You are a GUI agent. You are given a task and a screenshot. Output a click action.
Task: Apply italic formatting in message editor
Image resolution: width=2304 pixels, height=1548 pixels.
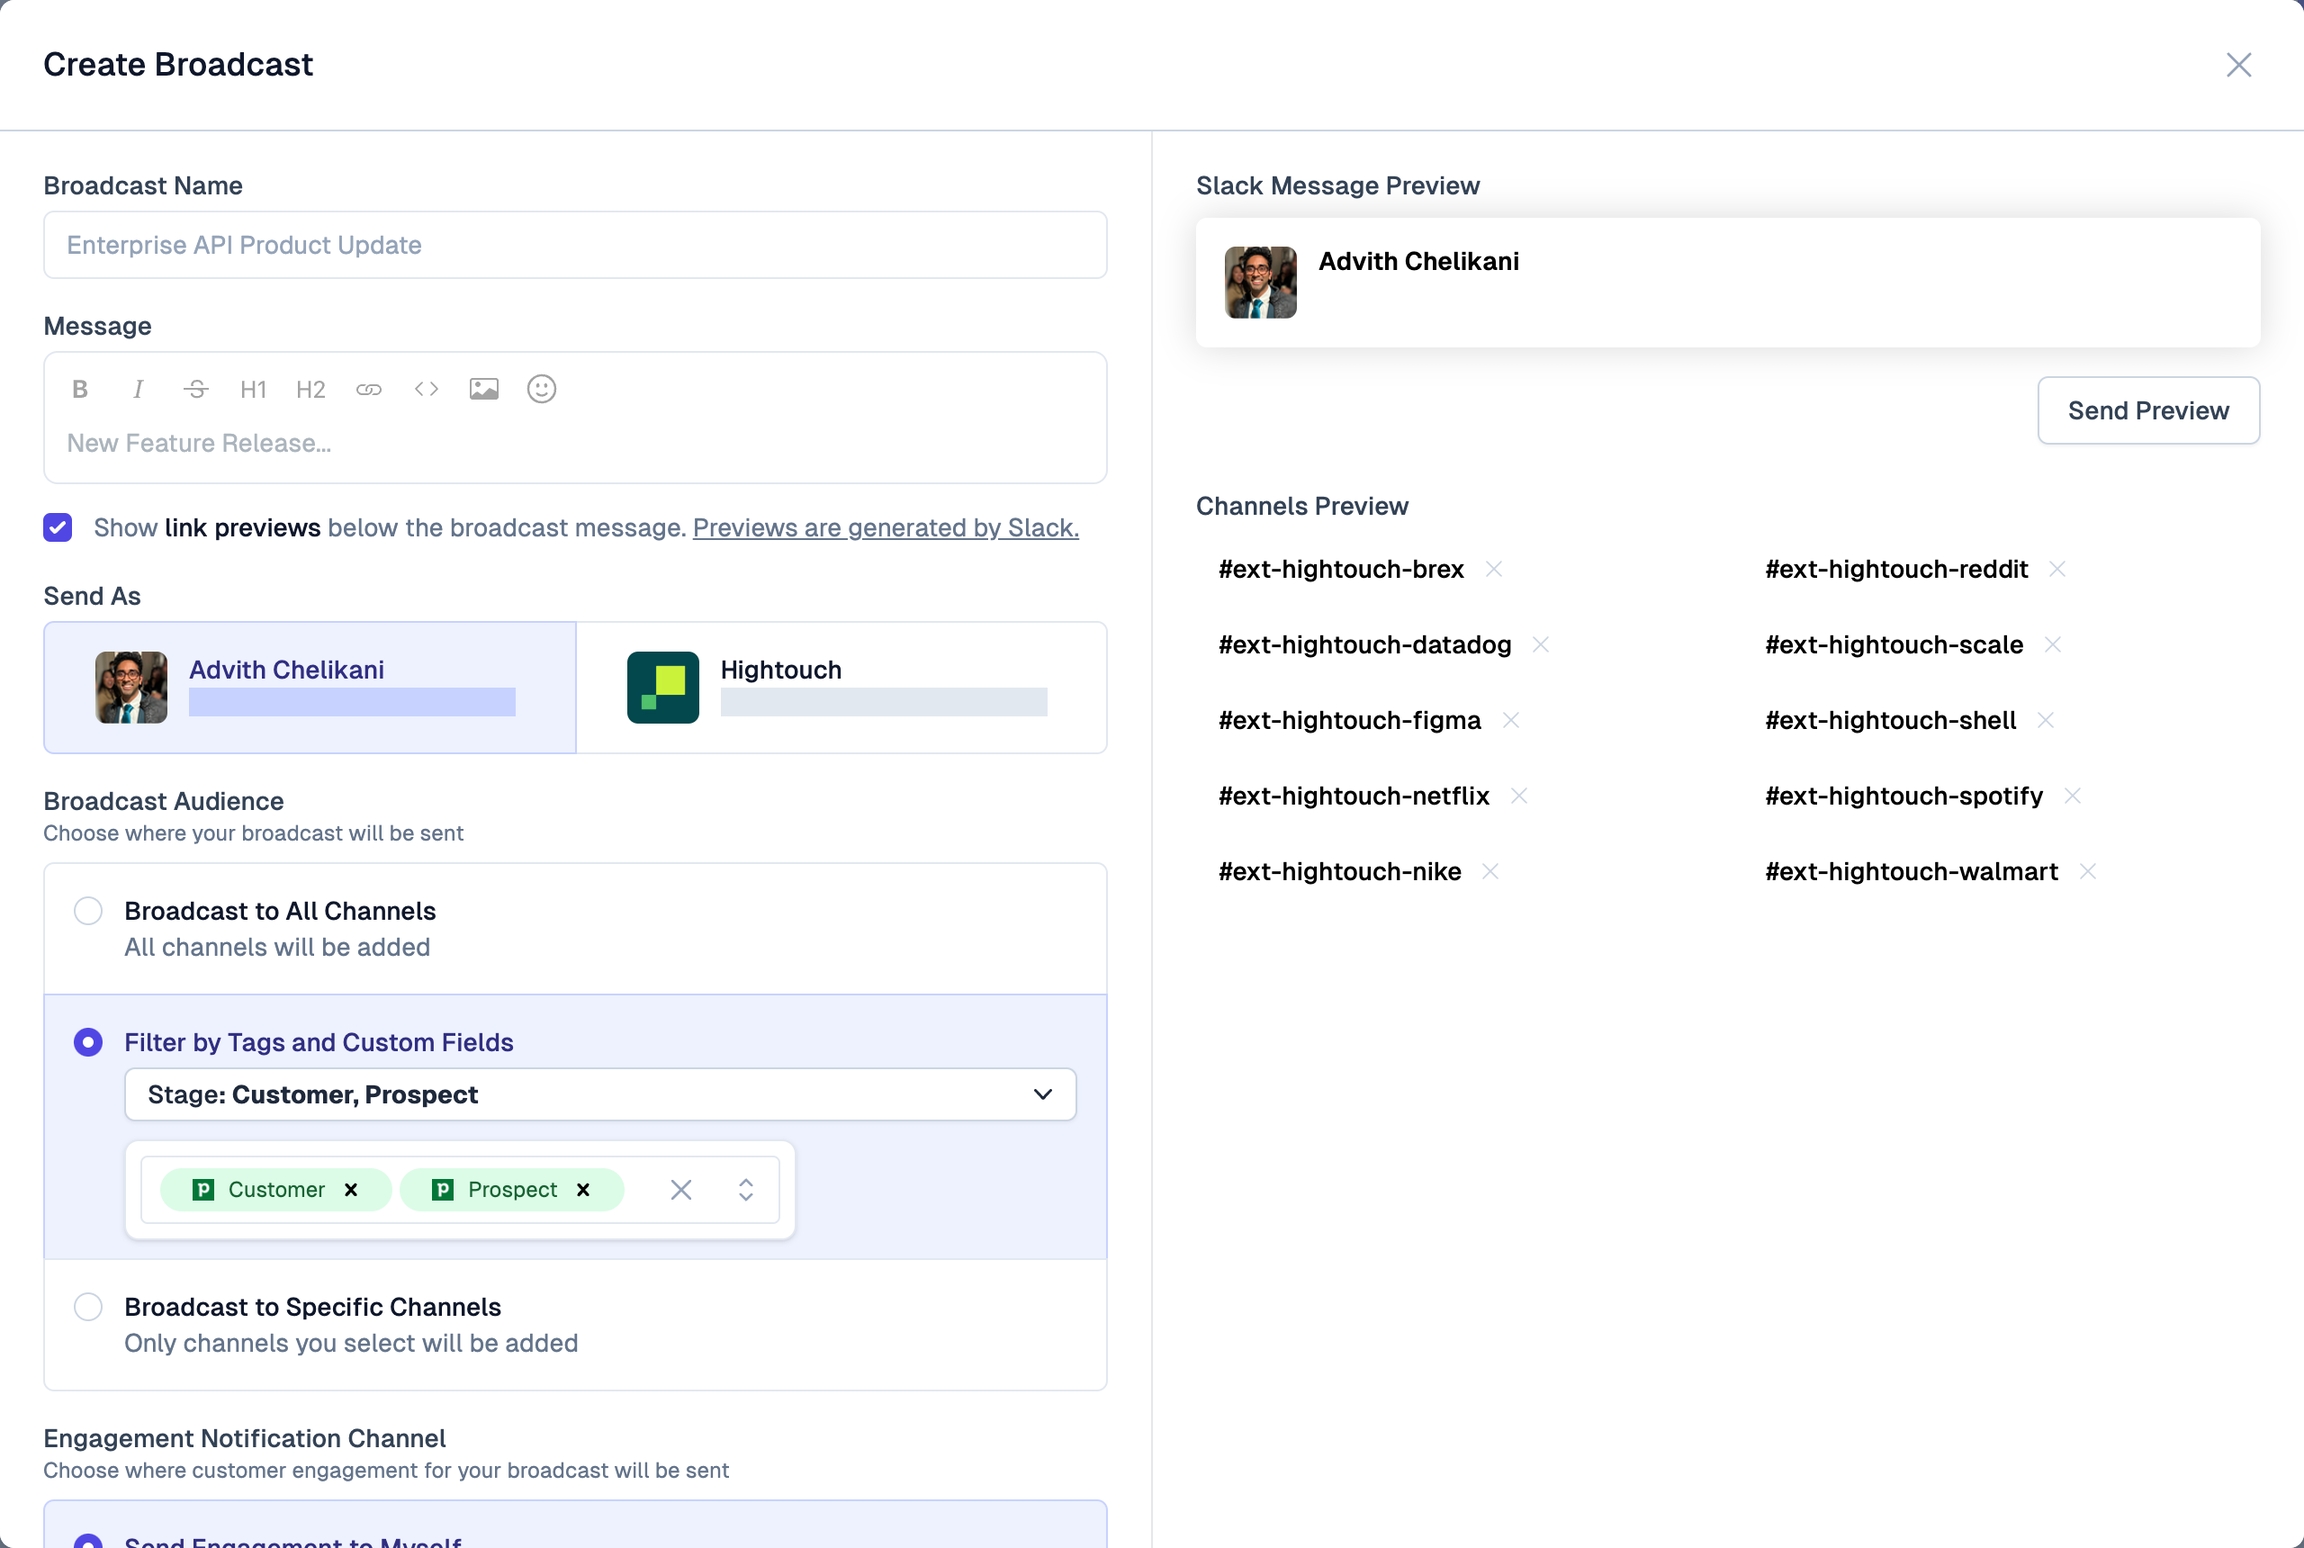138,389
